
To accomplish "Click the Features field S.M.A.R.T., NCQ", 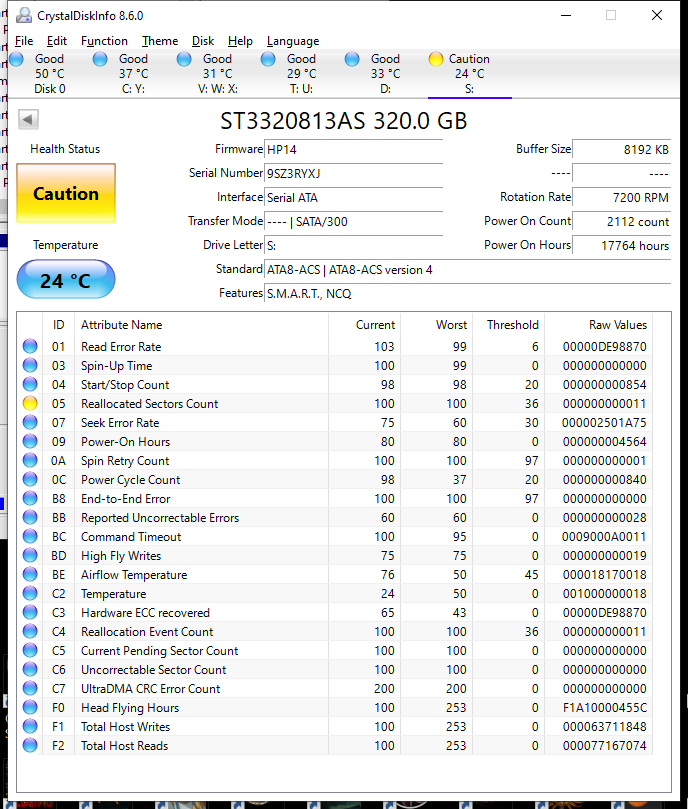I will coord(468,294).
